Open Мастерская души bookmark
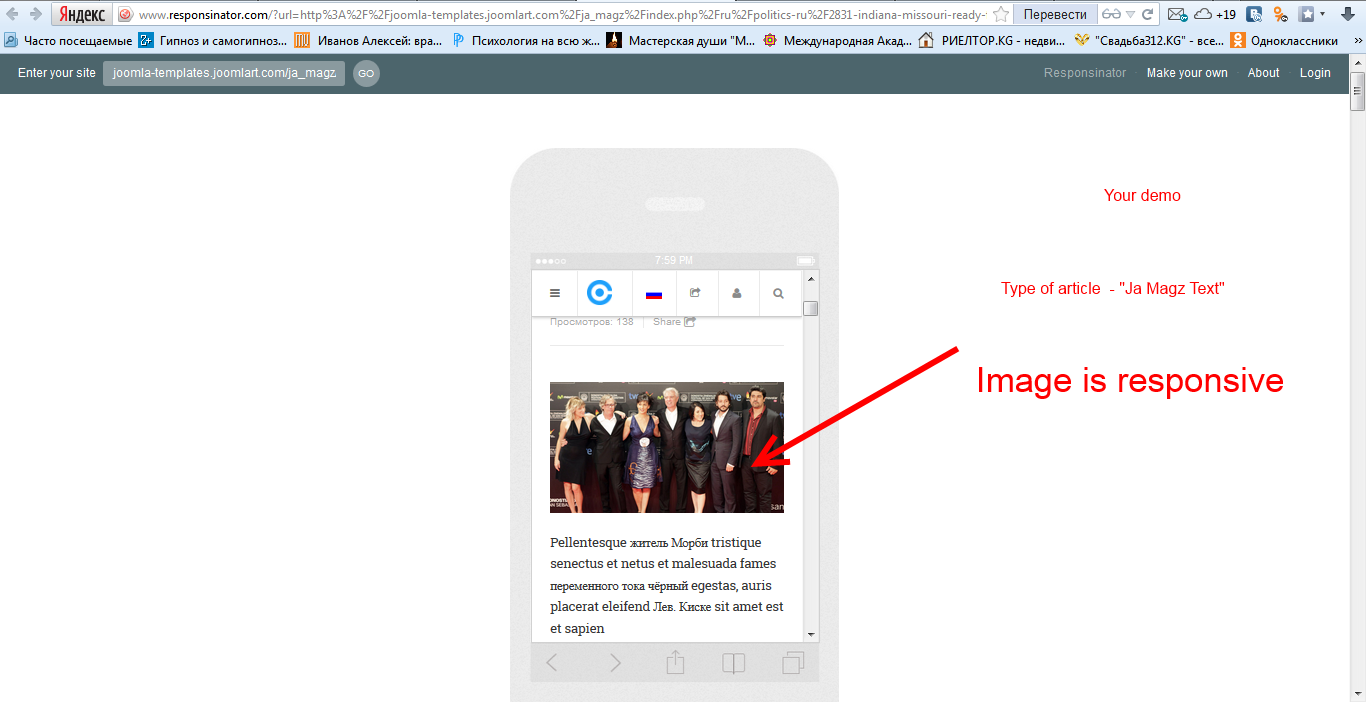 point(681,41)
